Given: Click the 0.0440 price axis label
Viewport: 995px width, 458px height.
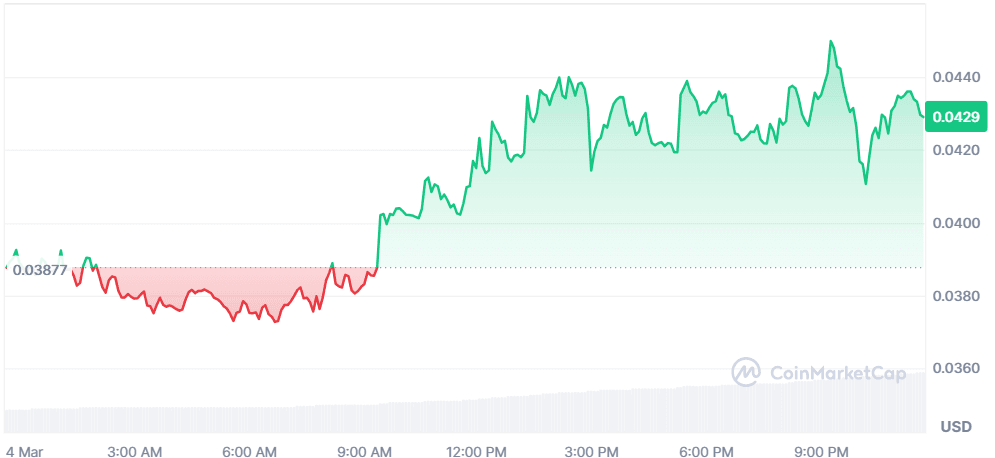Looking at the screenshot, I should coord(954,77).
